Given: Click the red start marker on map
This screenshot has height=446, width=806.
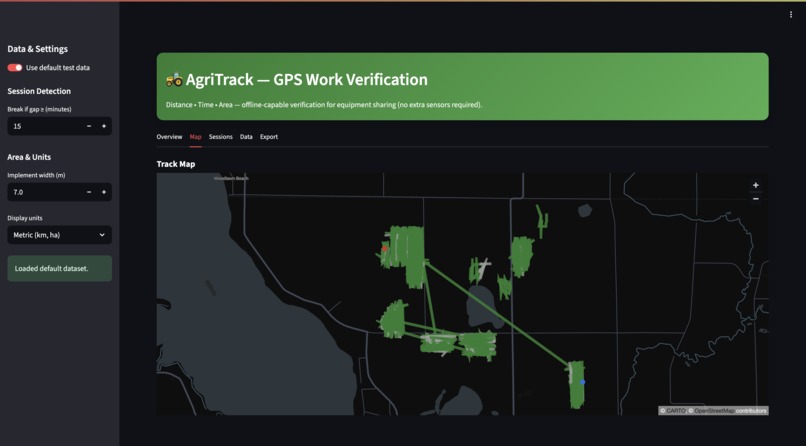Looking at the screenshot, I should click(384, 248).
